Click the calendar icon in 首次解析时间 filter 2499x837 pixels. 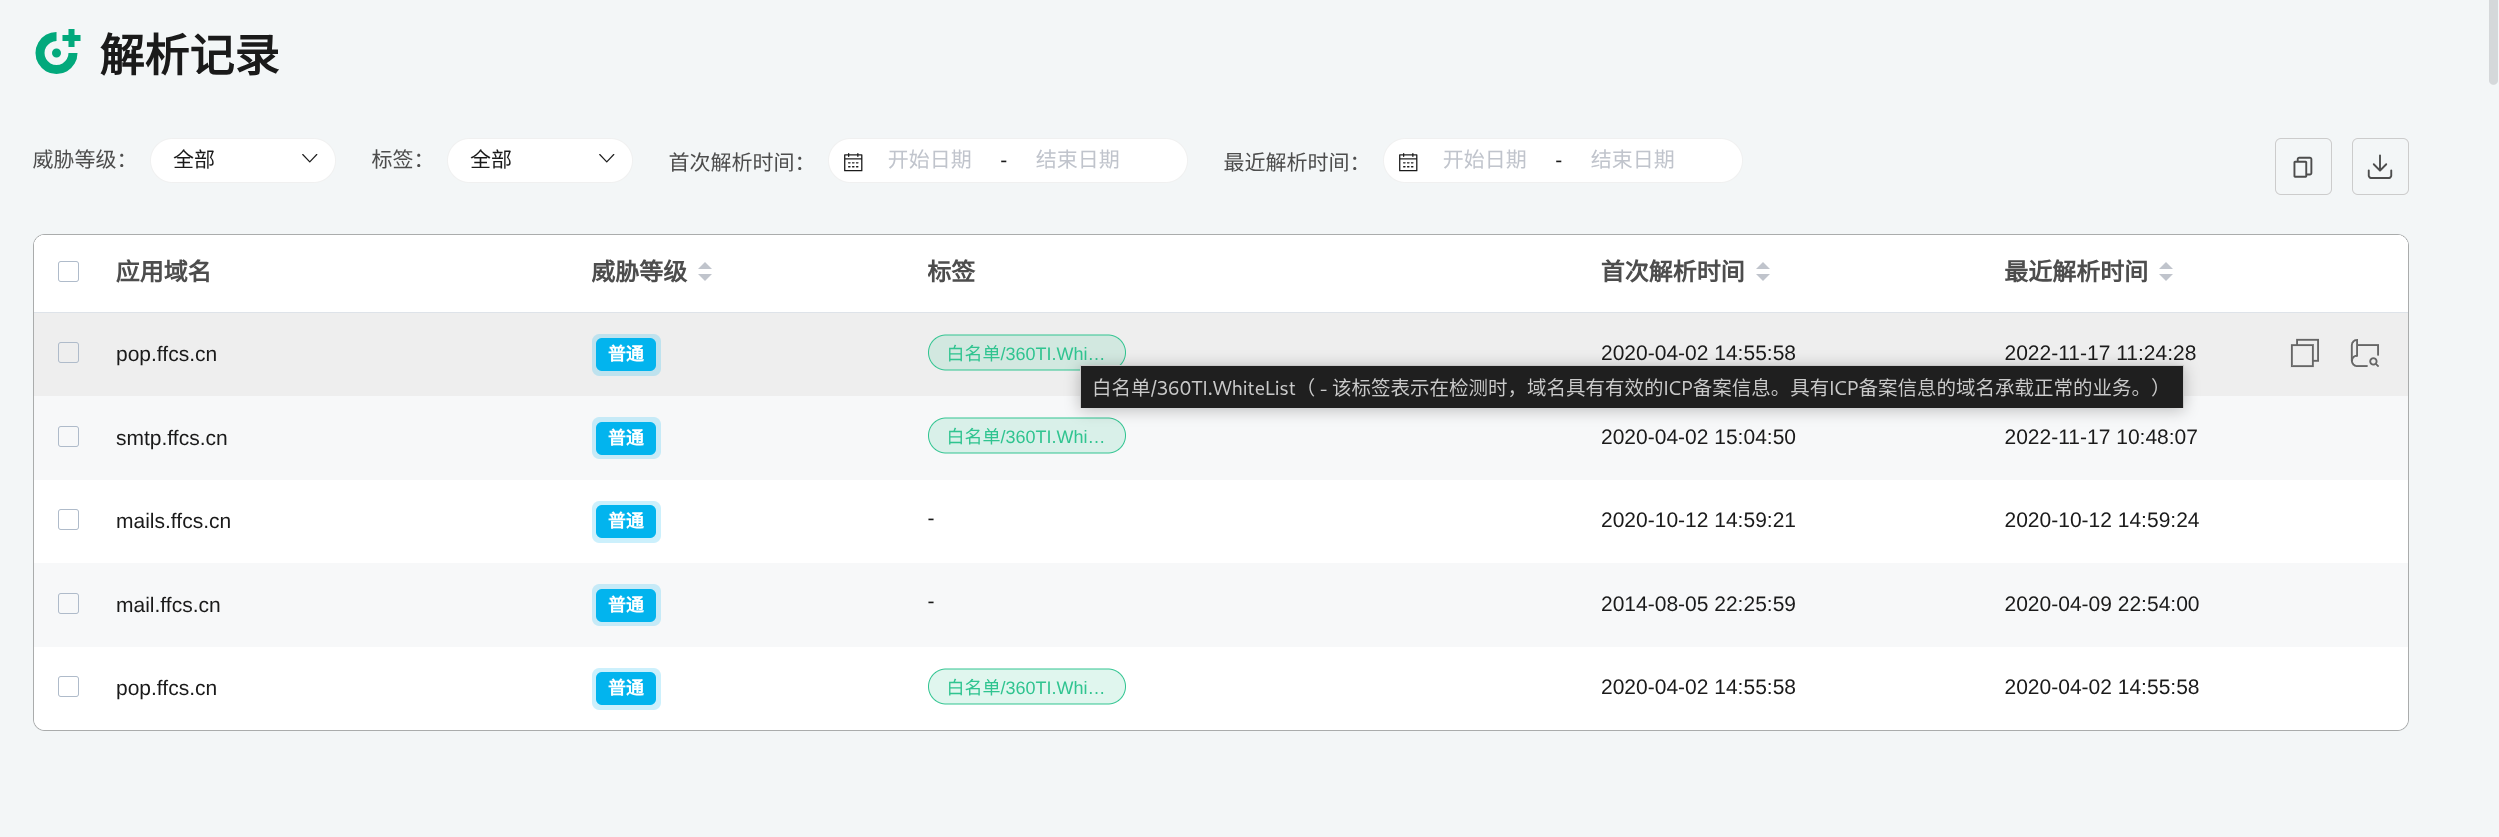(x=853, y=162)
